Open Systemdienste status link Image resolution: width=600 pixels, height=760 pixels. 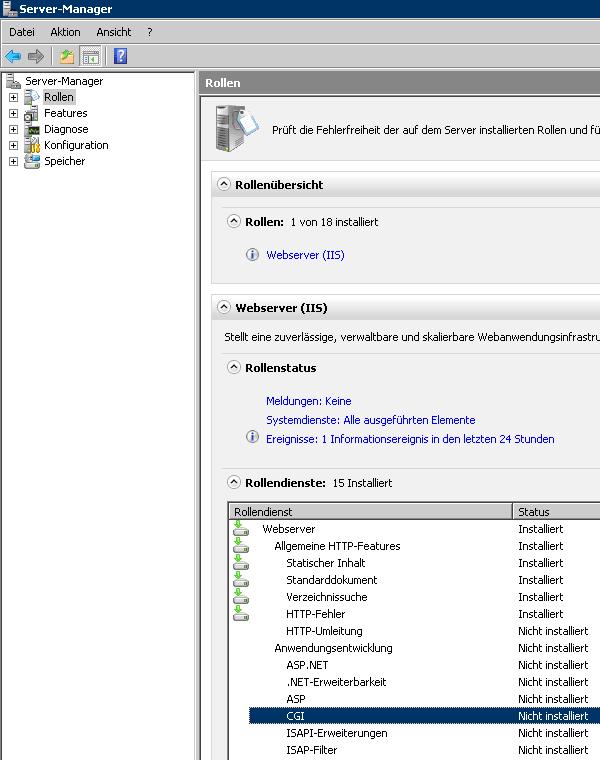370,420
